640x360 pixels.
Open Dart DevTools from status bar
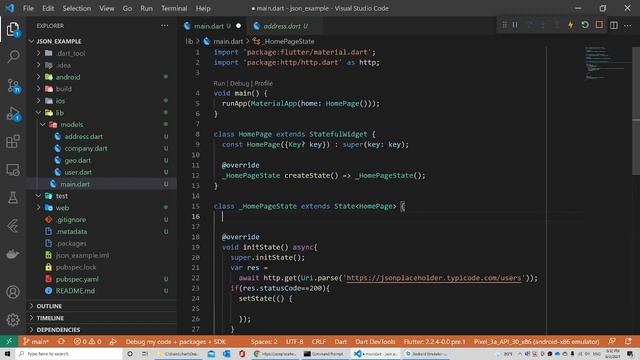(x=375, y=342)
